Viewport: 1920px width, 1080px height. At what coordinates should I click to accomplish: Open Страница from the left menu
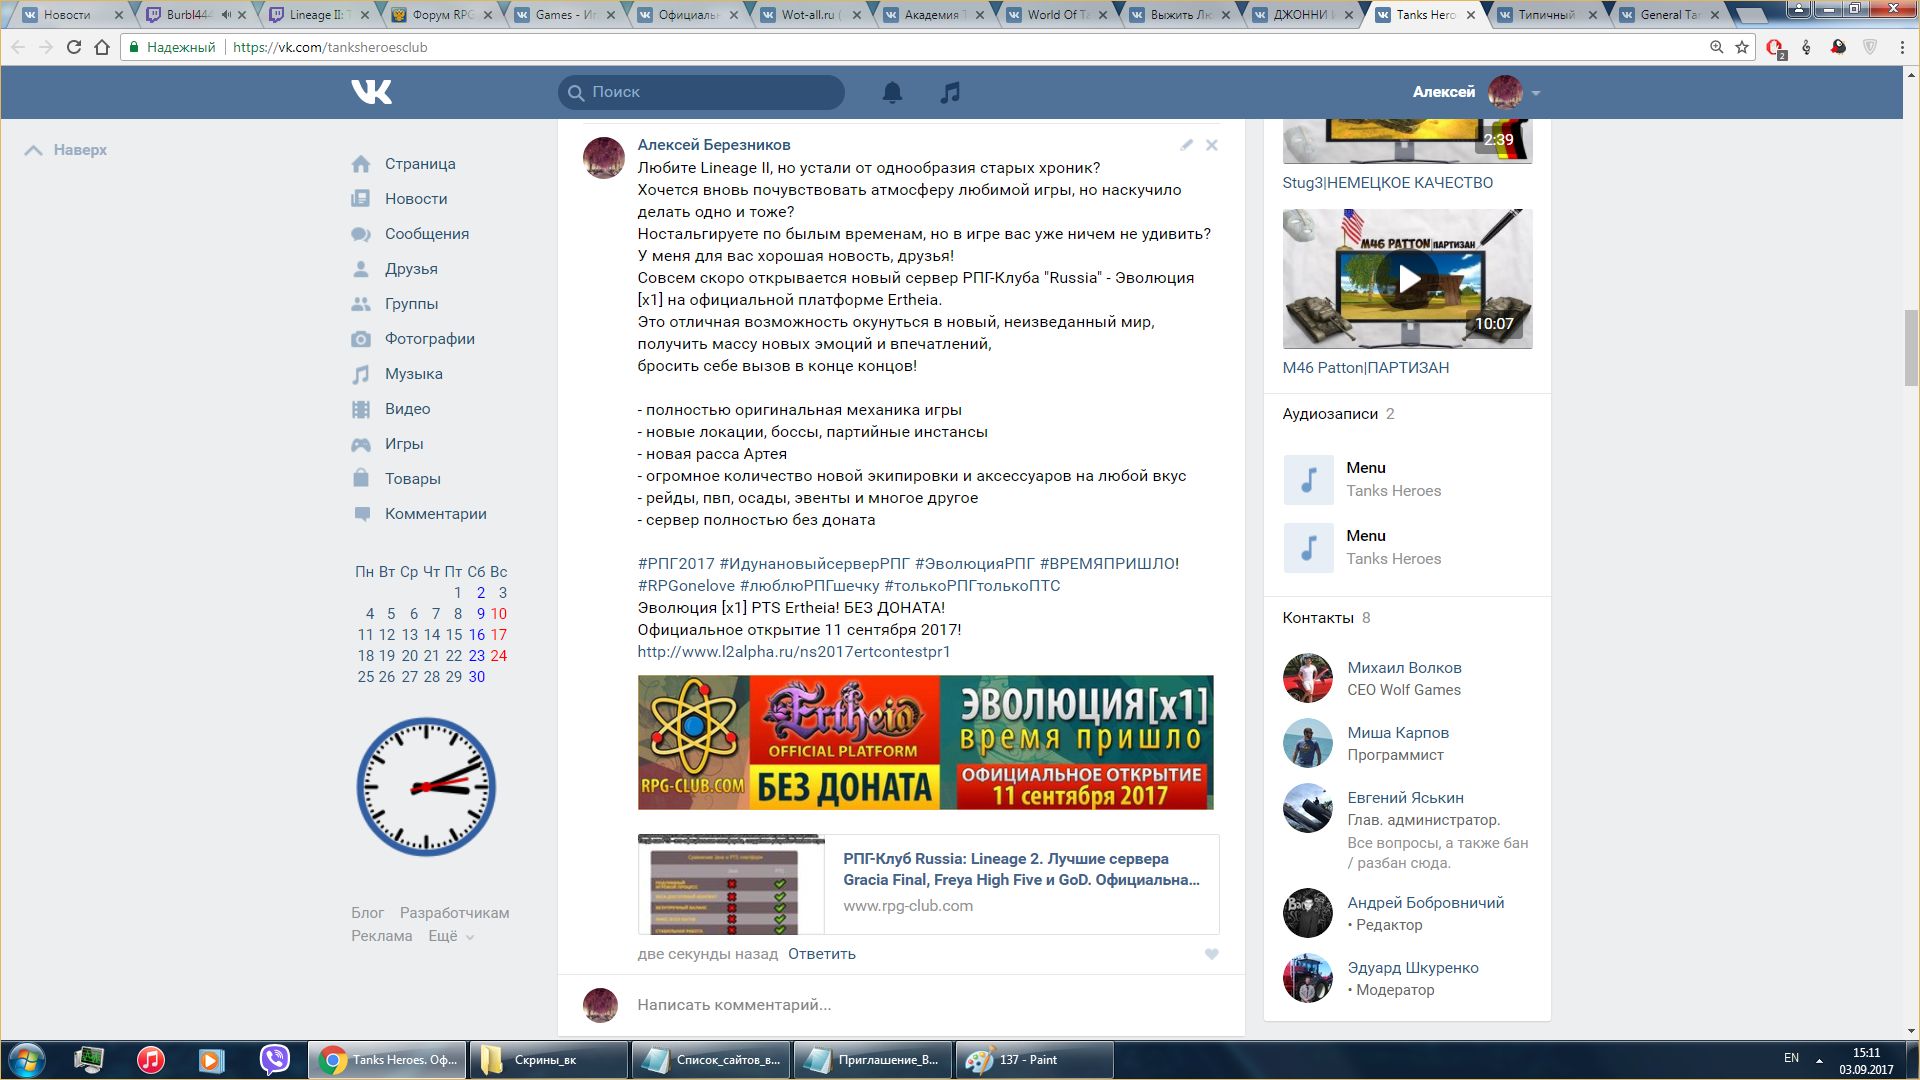click(x=420, y=164)
